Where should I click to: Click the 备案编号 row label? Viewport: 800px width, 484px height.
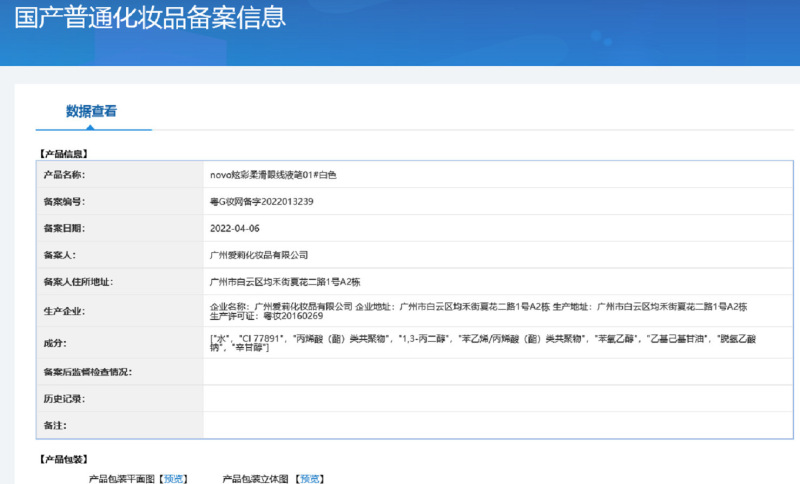(x=64, y=201)
